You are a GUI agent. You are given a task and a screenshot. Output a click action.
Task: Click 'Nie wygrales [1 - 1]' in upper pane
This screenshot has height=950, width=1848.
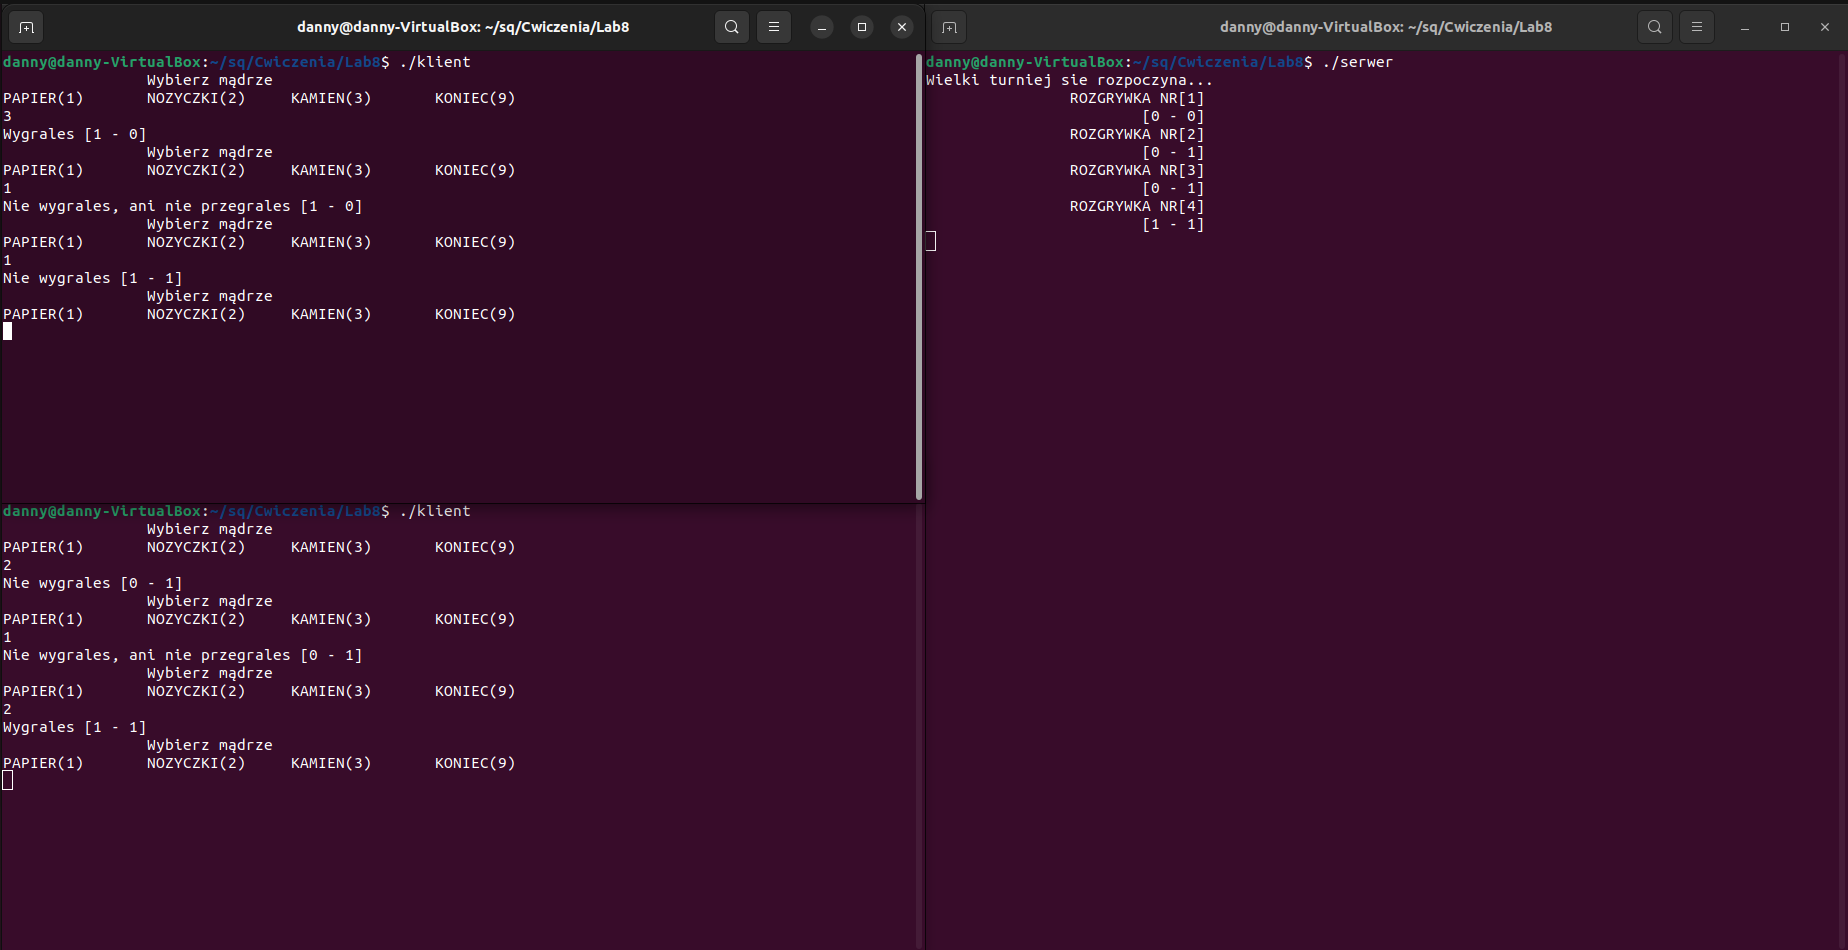point(93,278)
